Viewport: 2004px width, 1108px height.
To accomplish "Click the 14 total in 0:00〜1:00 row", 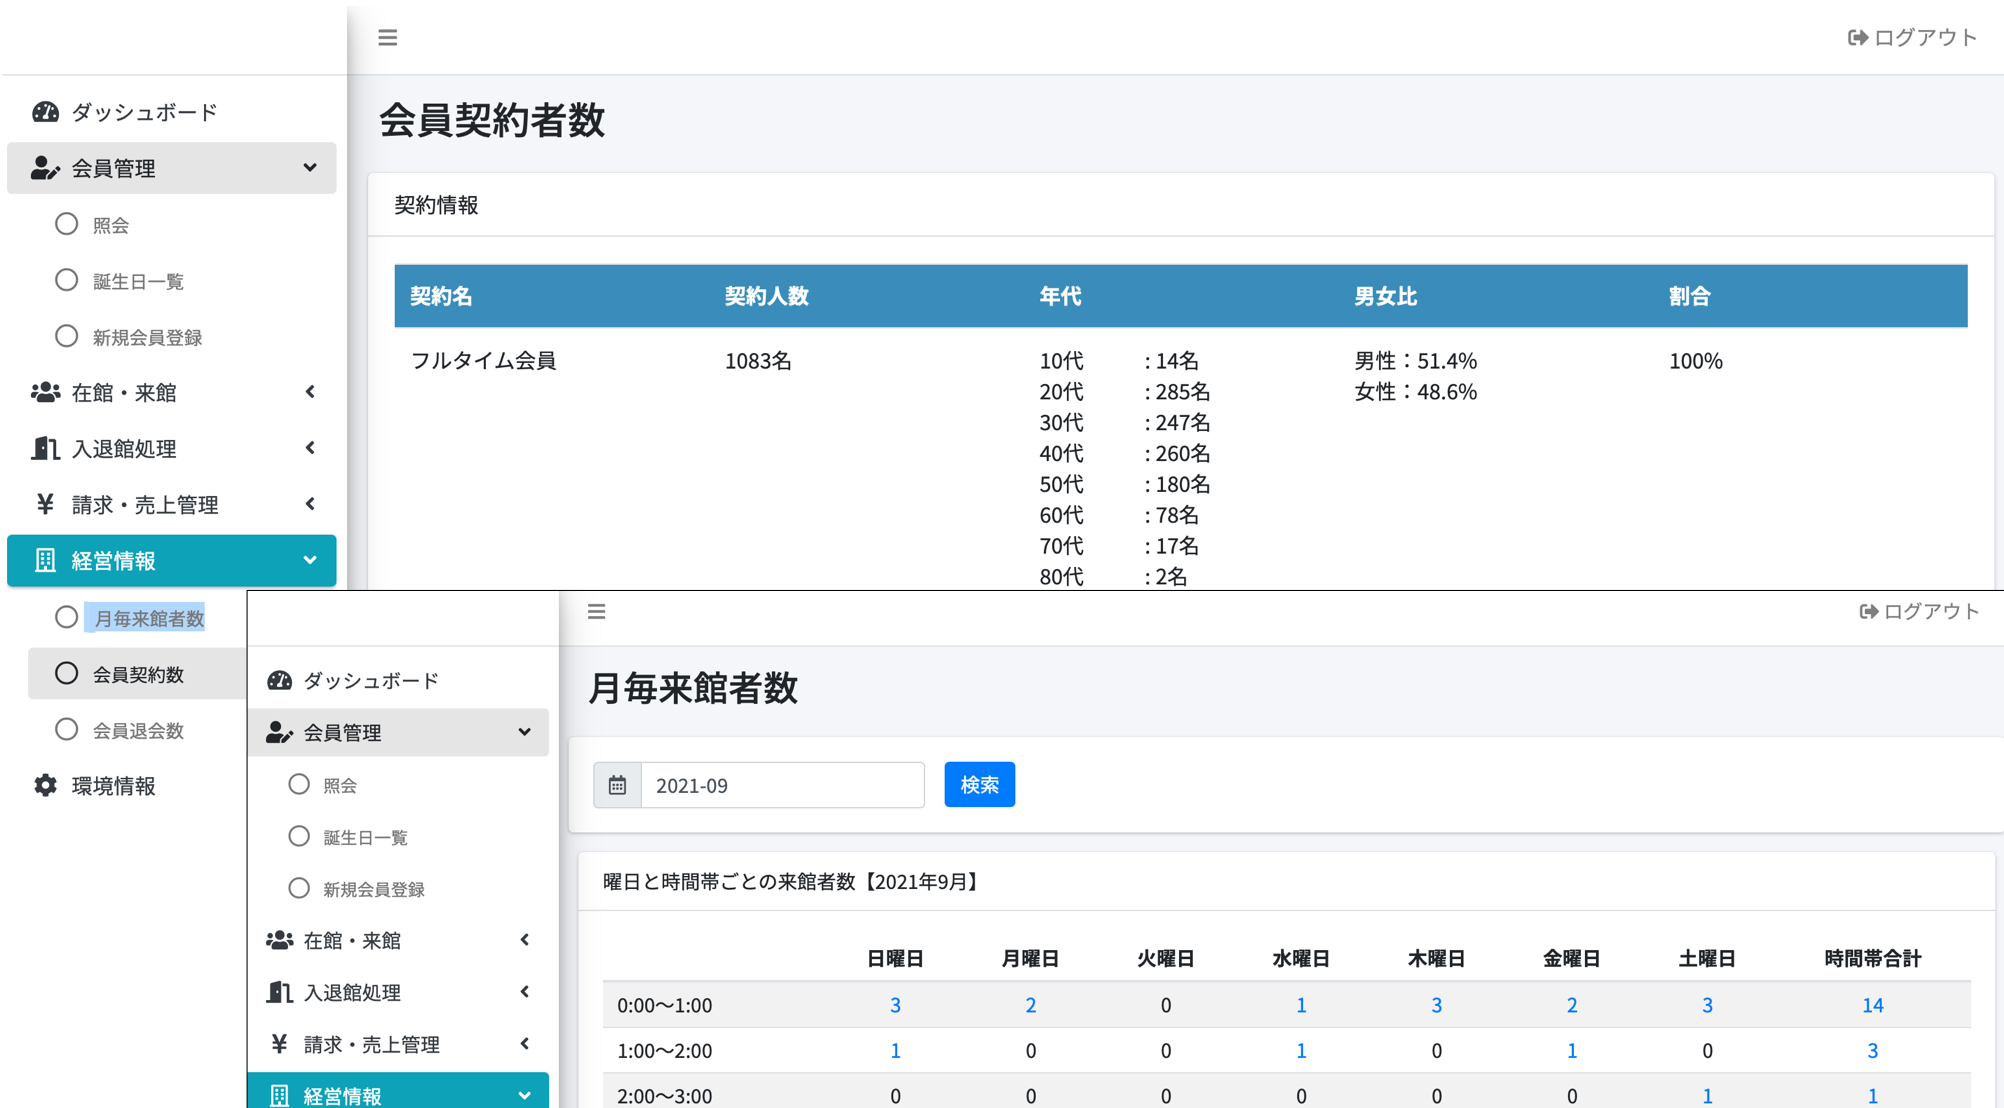I will (1872, 1005).
